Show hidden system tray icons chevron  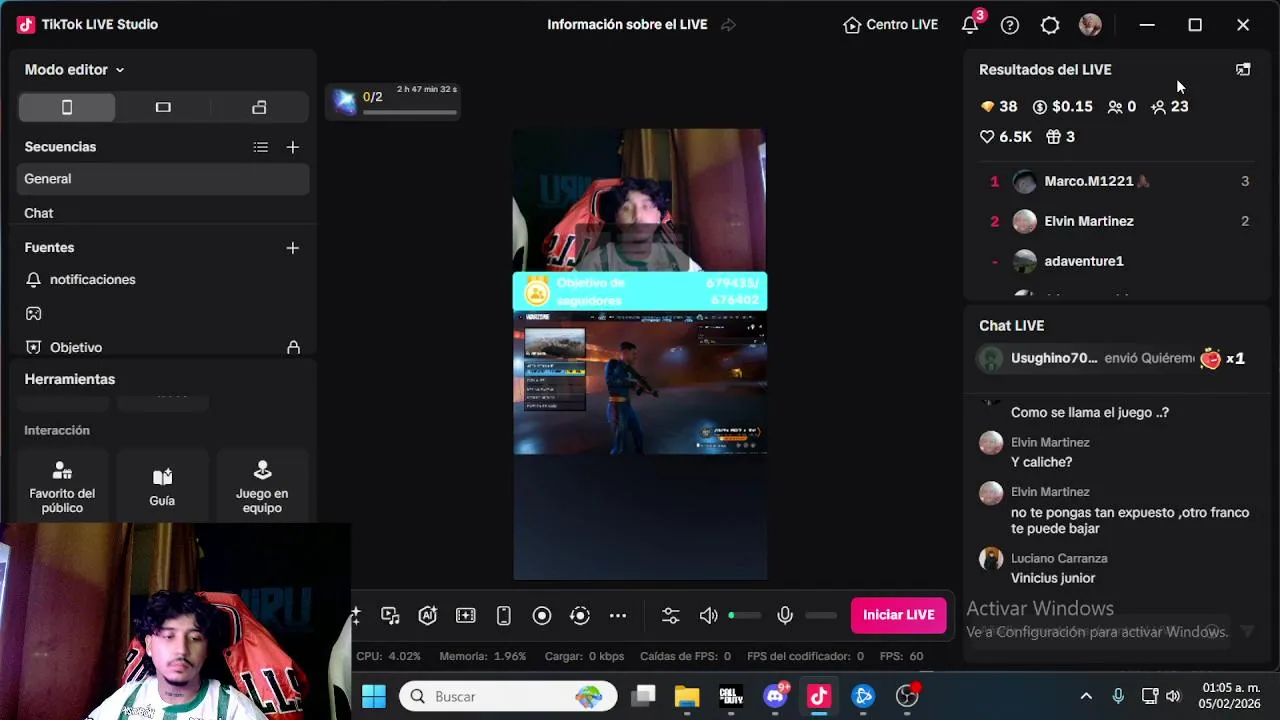tap(1086, 696)
